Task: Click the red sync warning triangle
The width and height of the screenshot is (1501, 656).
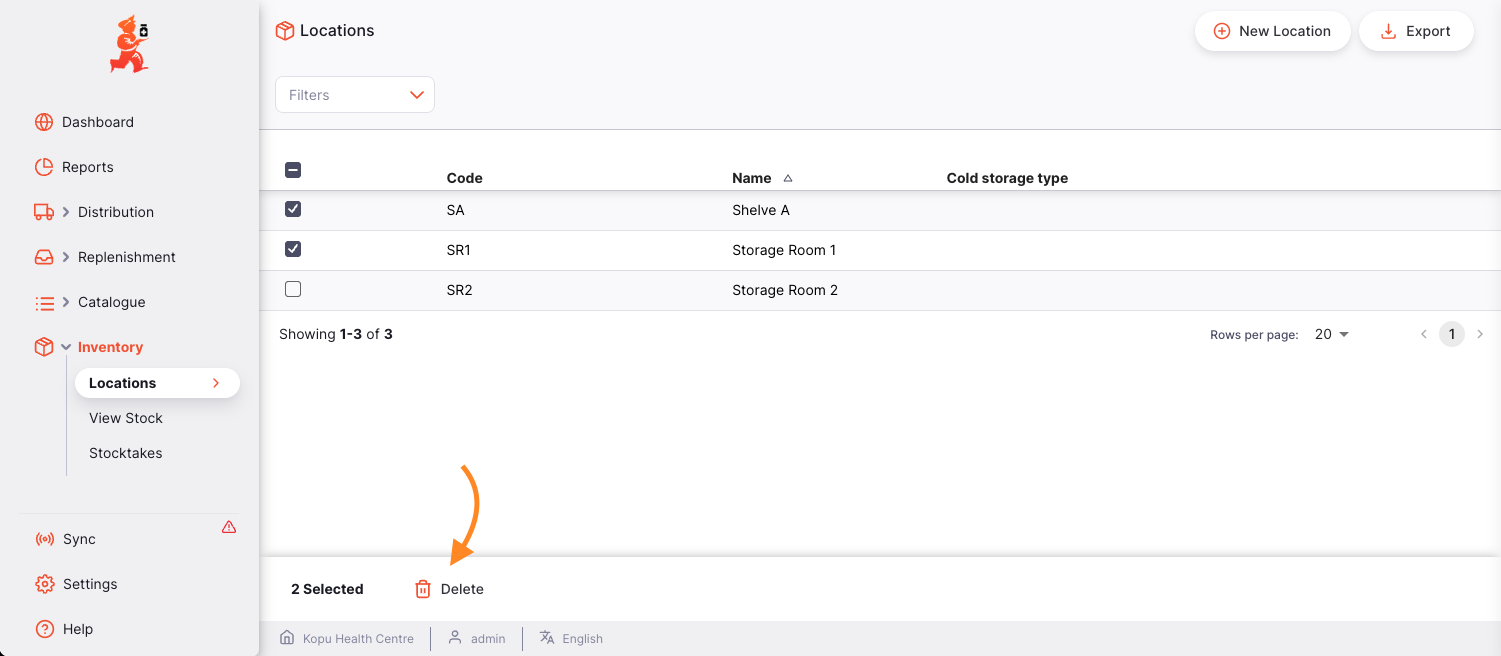Action: point(229,527)
